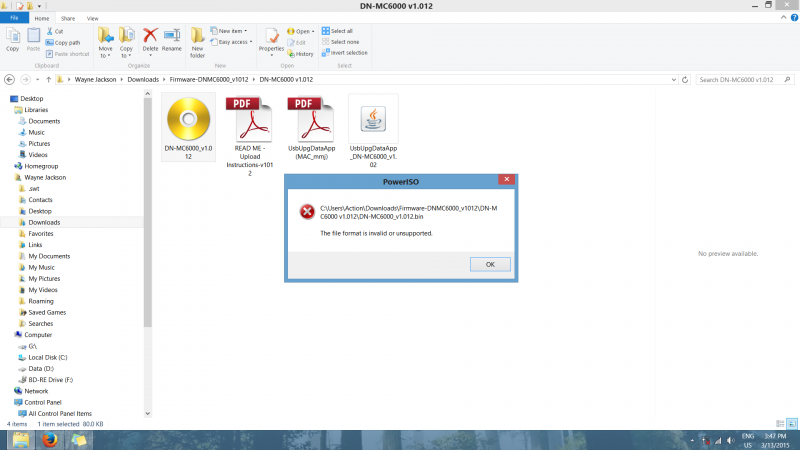Select the DN-MC6000_v1.012 disc image file
800x450 pixels.
pyautogui.click(x=188, y=128)
